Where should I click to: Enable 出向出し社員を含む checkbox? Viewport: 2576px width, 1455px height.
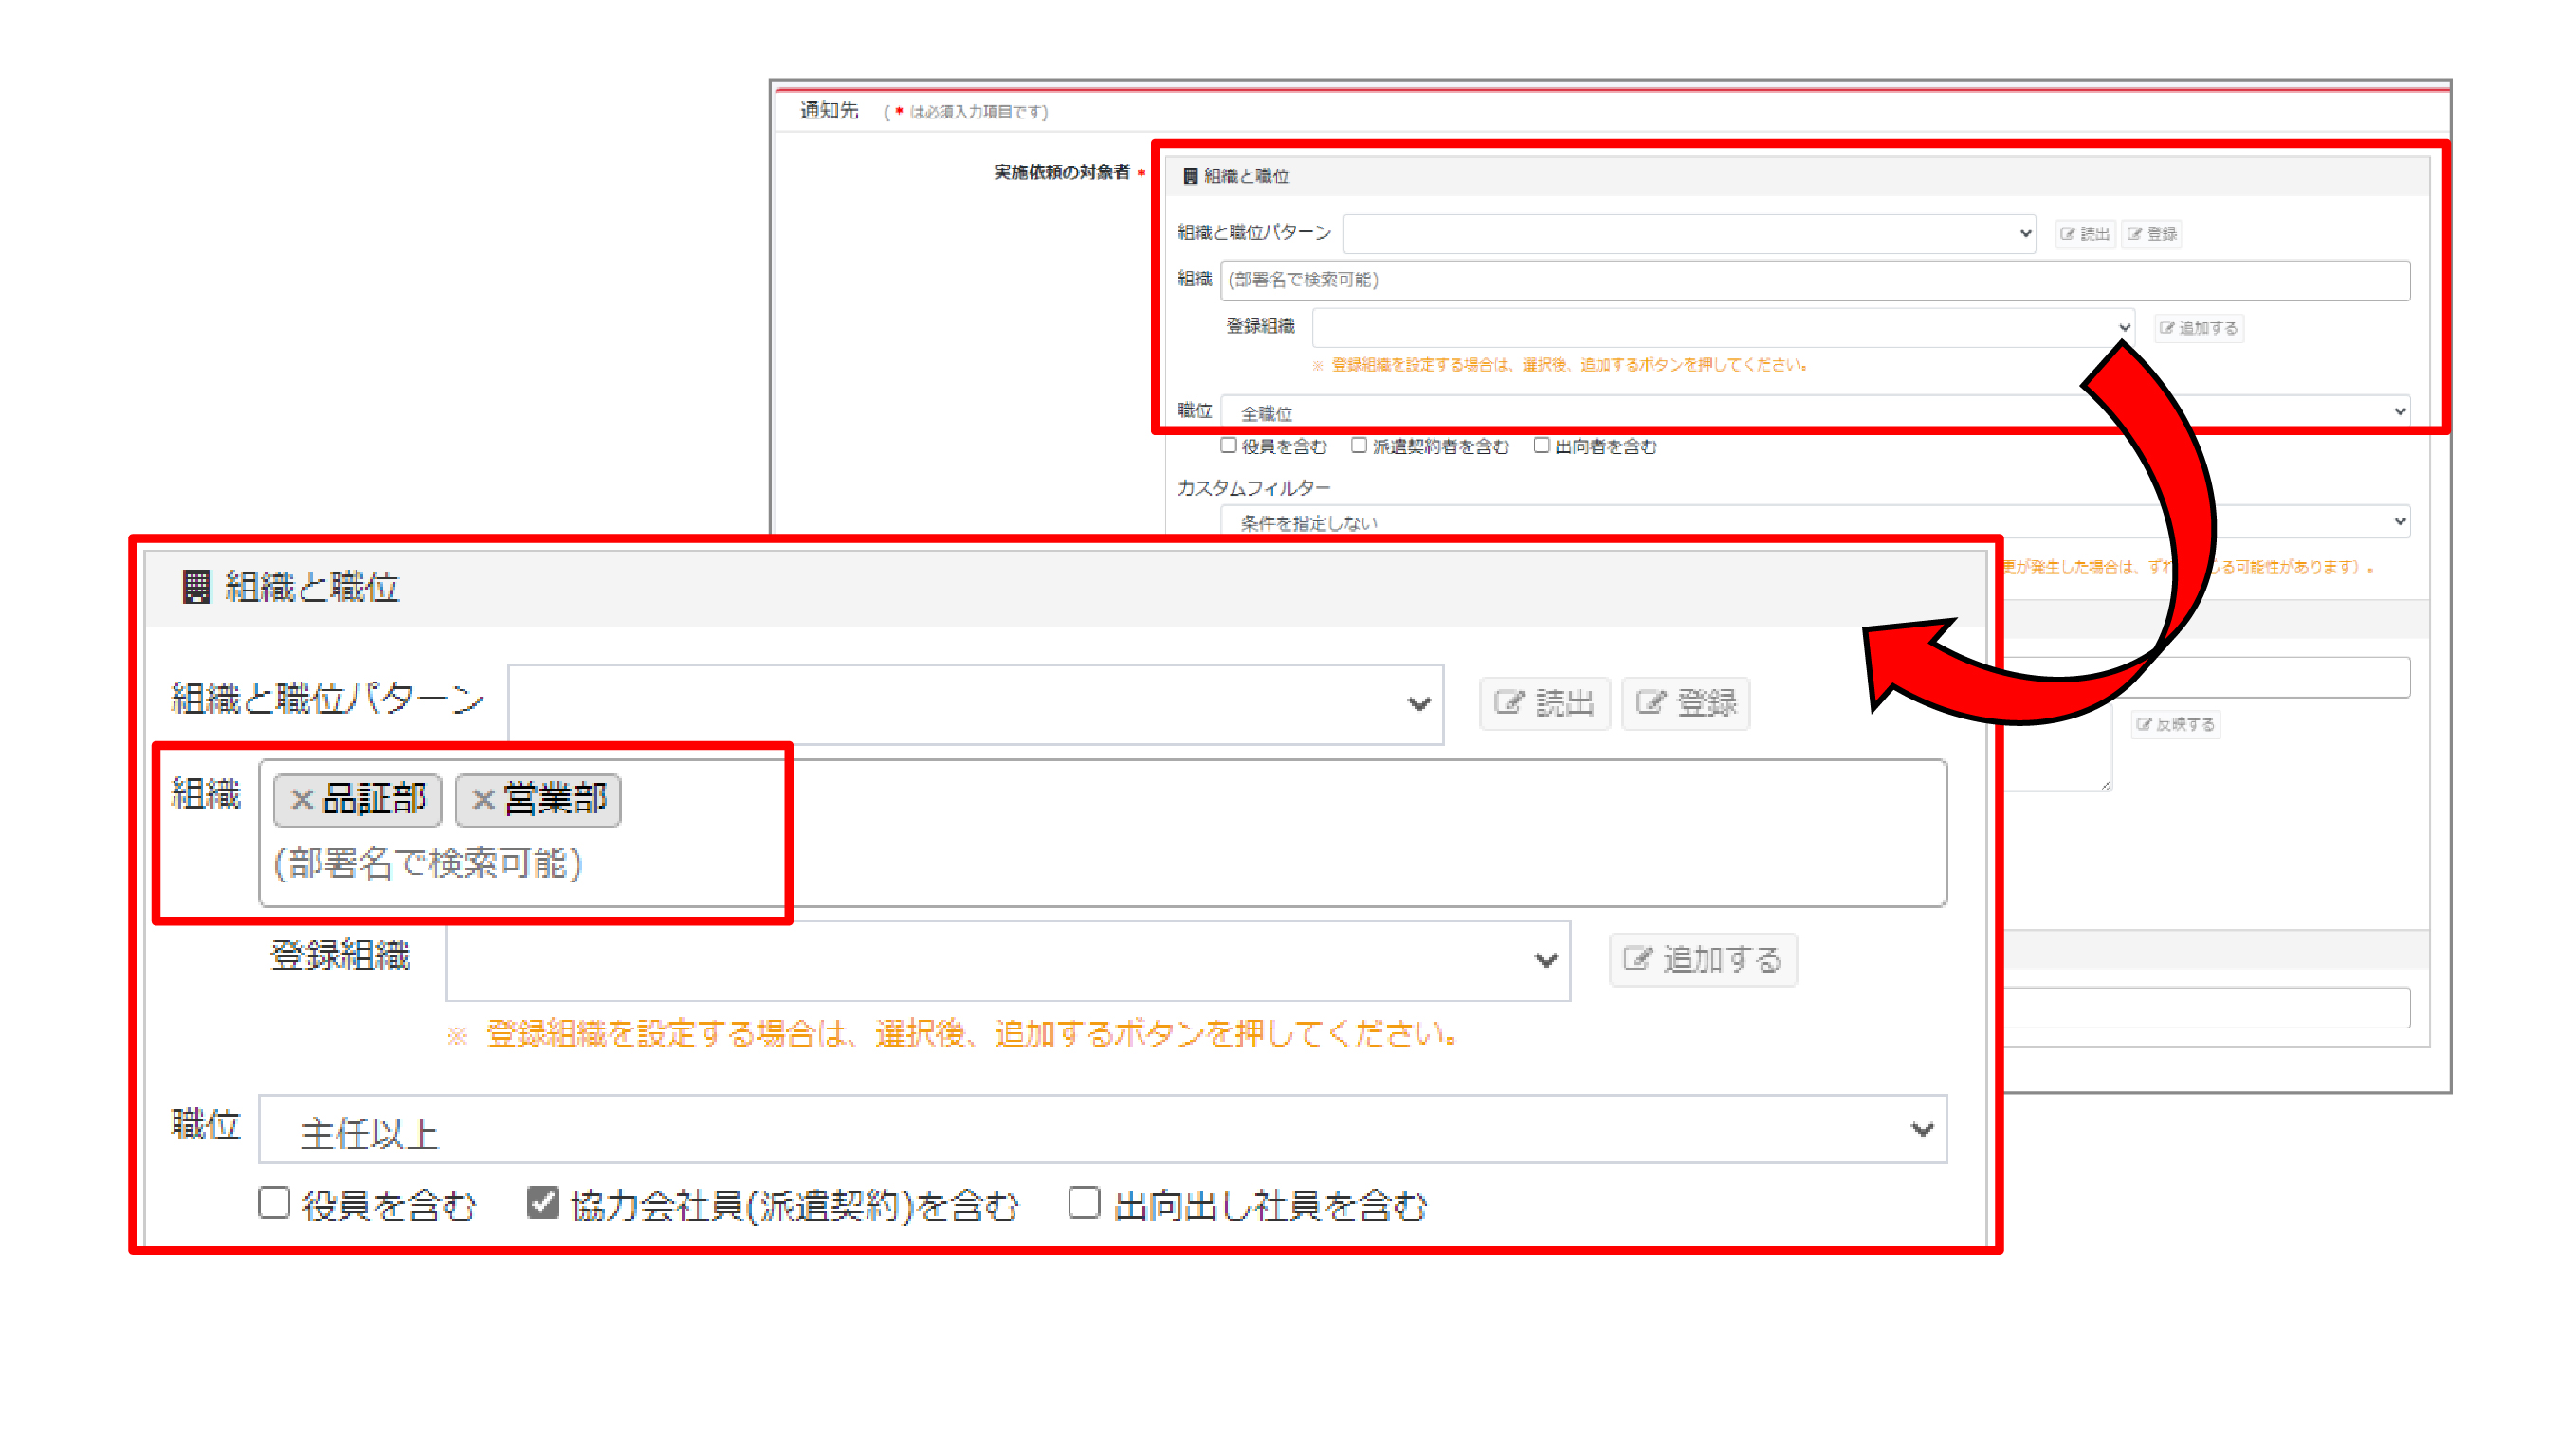pos(1084,1203)
